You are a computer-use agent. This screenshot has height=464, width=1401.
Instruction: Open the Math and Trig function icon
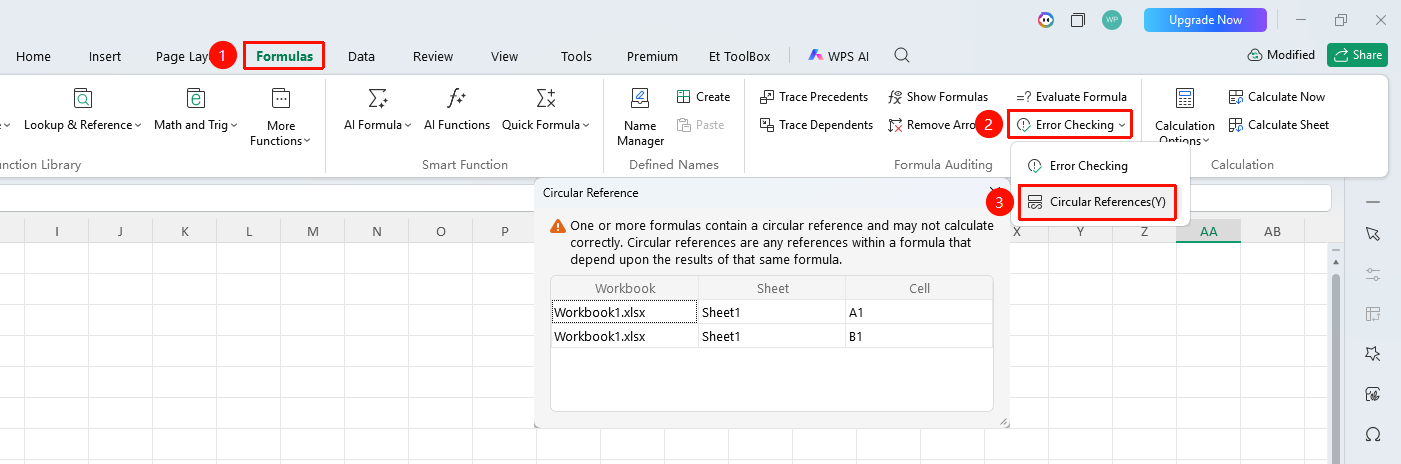coord(196,98)
